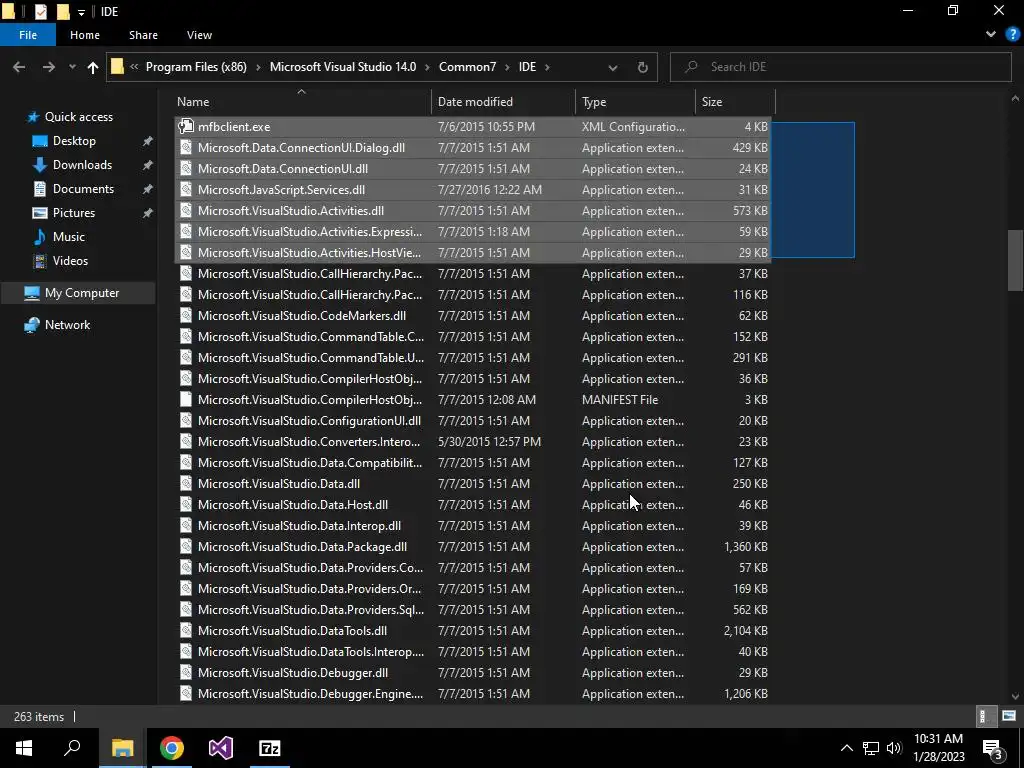Select Microsoft.VisualStudio.Data.Package.dll file name

tap(302, 547)
